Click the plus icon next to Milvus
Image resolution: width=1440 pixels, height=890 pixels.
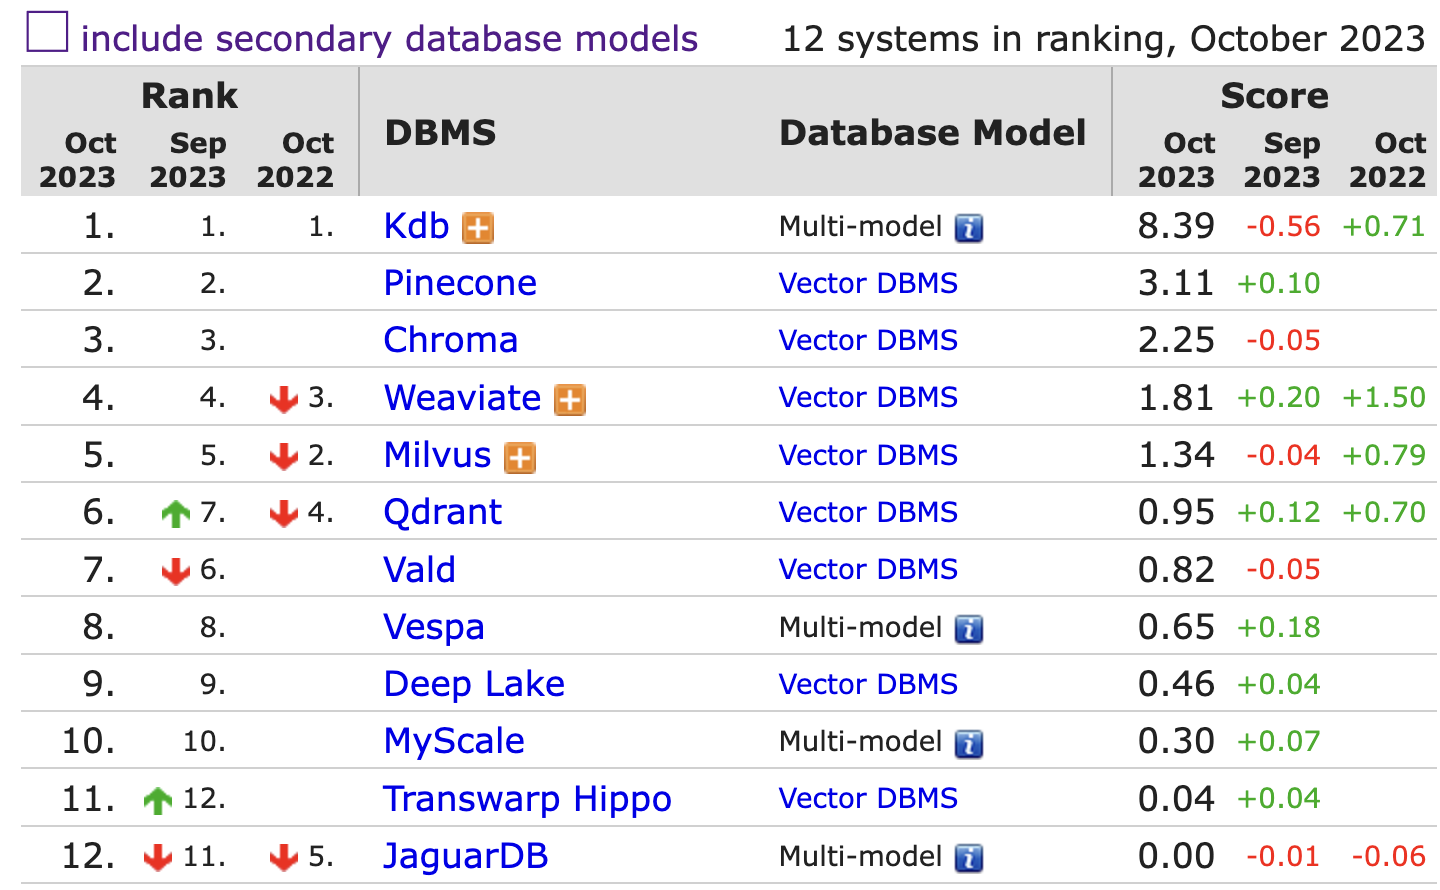coord(518,457)
